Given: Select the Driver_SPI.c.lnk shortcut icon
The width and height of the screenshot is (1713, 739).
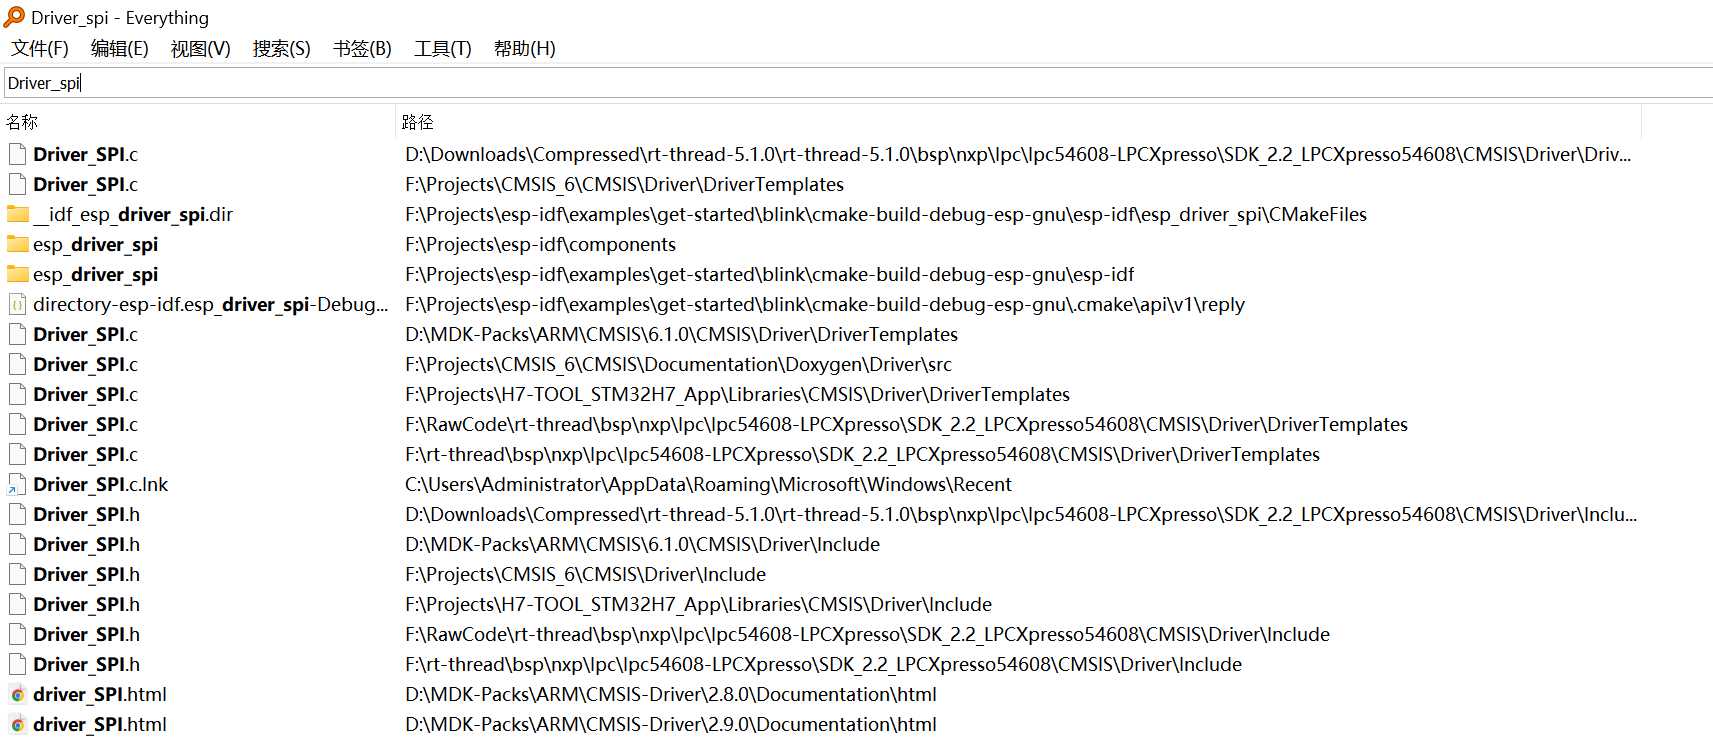Looking at the screenshot, I should point(17,484).
